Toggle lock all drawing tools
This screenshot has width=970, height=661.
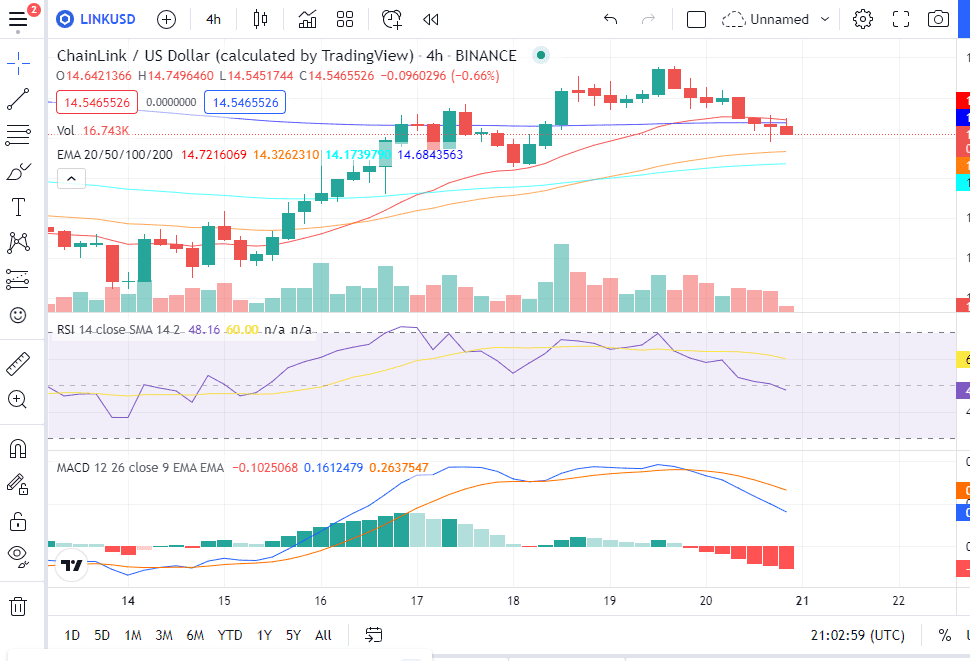pos(18,521)
